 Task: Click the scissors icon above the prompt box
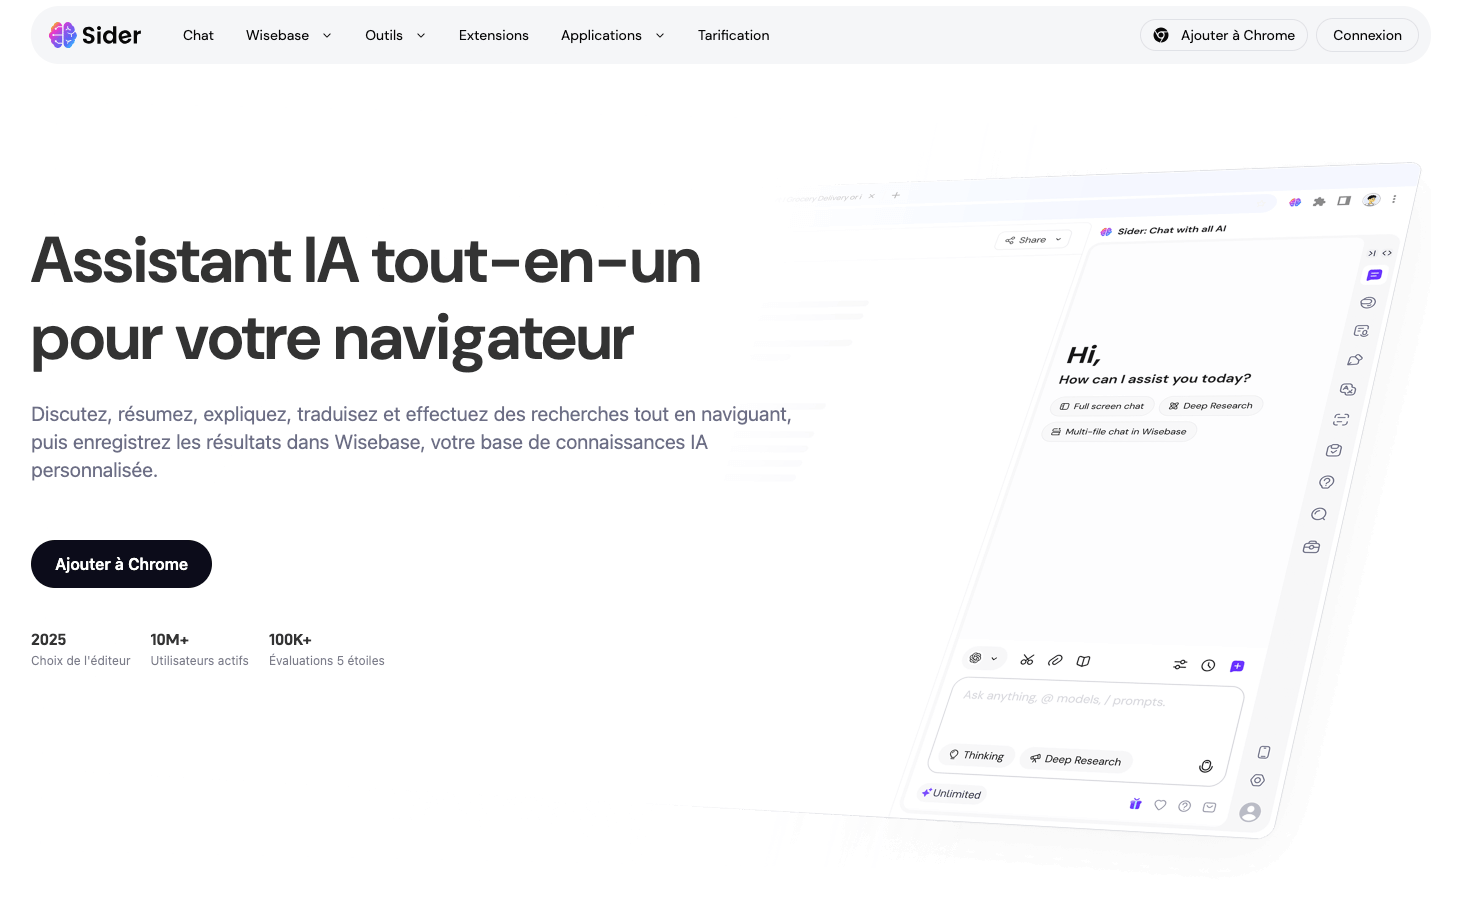click(x=1027, y=660)
